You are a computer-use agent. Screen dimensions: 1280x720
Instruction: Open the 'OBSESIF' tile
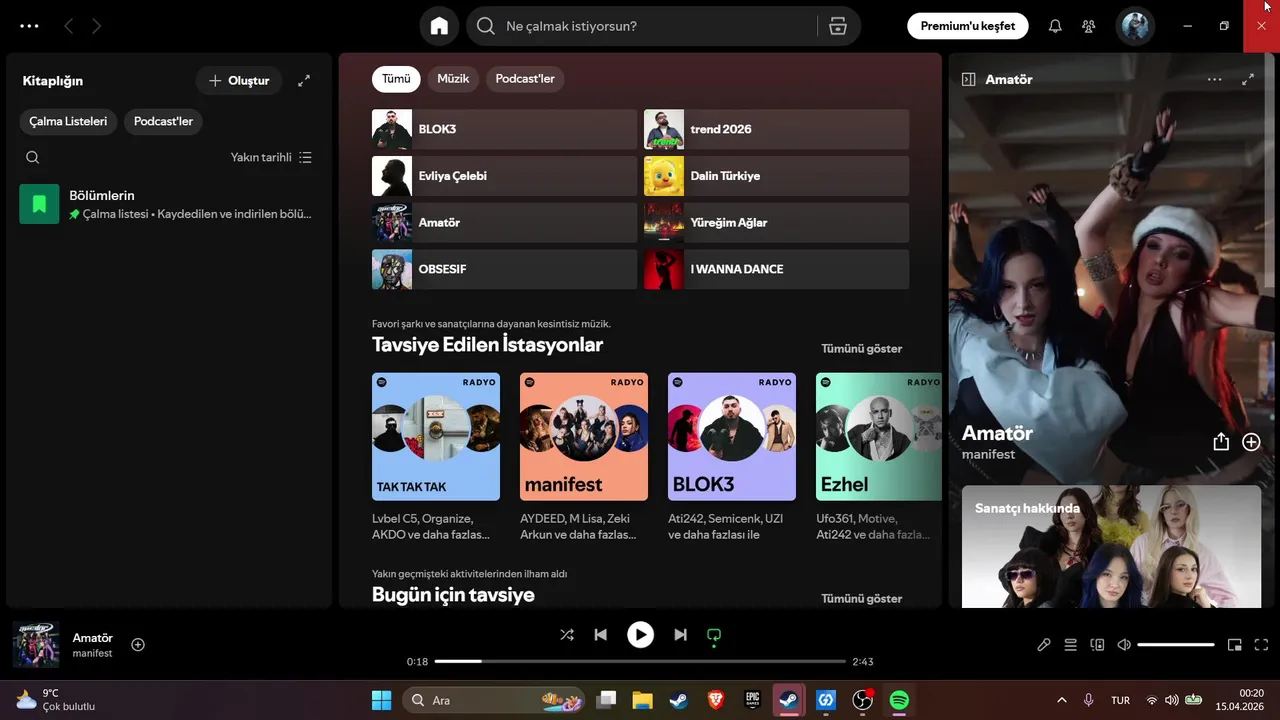coord(504,269)
